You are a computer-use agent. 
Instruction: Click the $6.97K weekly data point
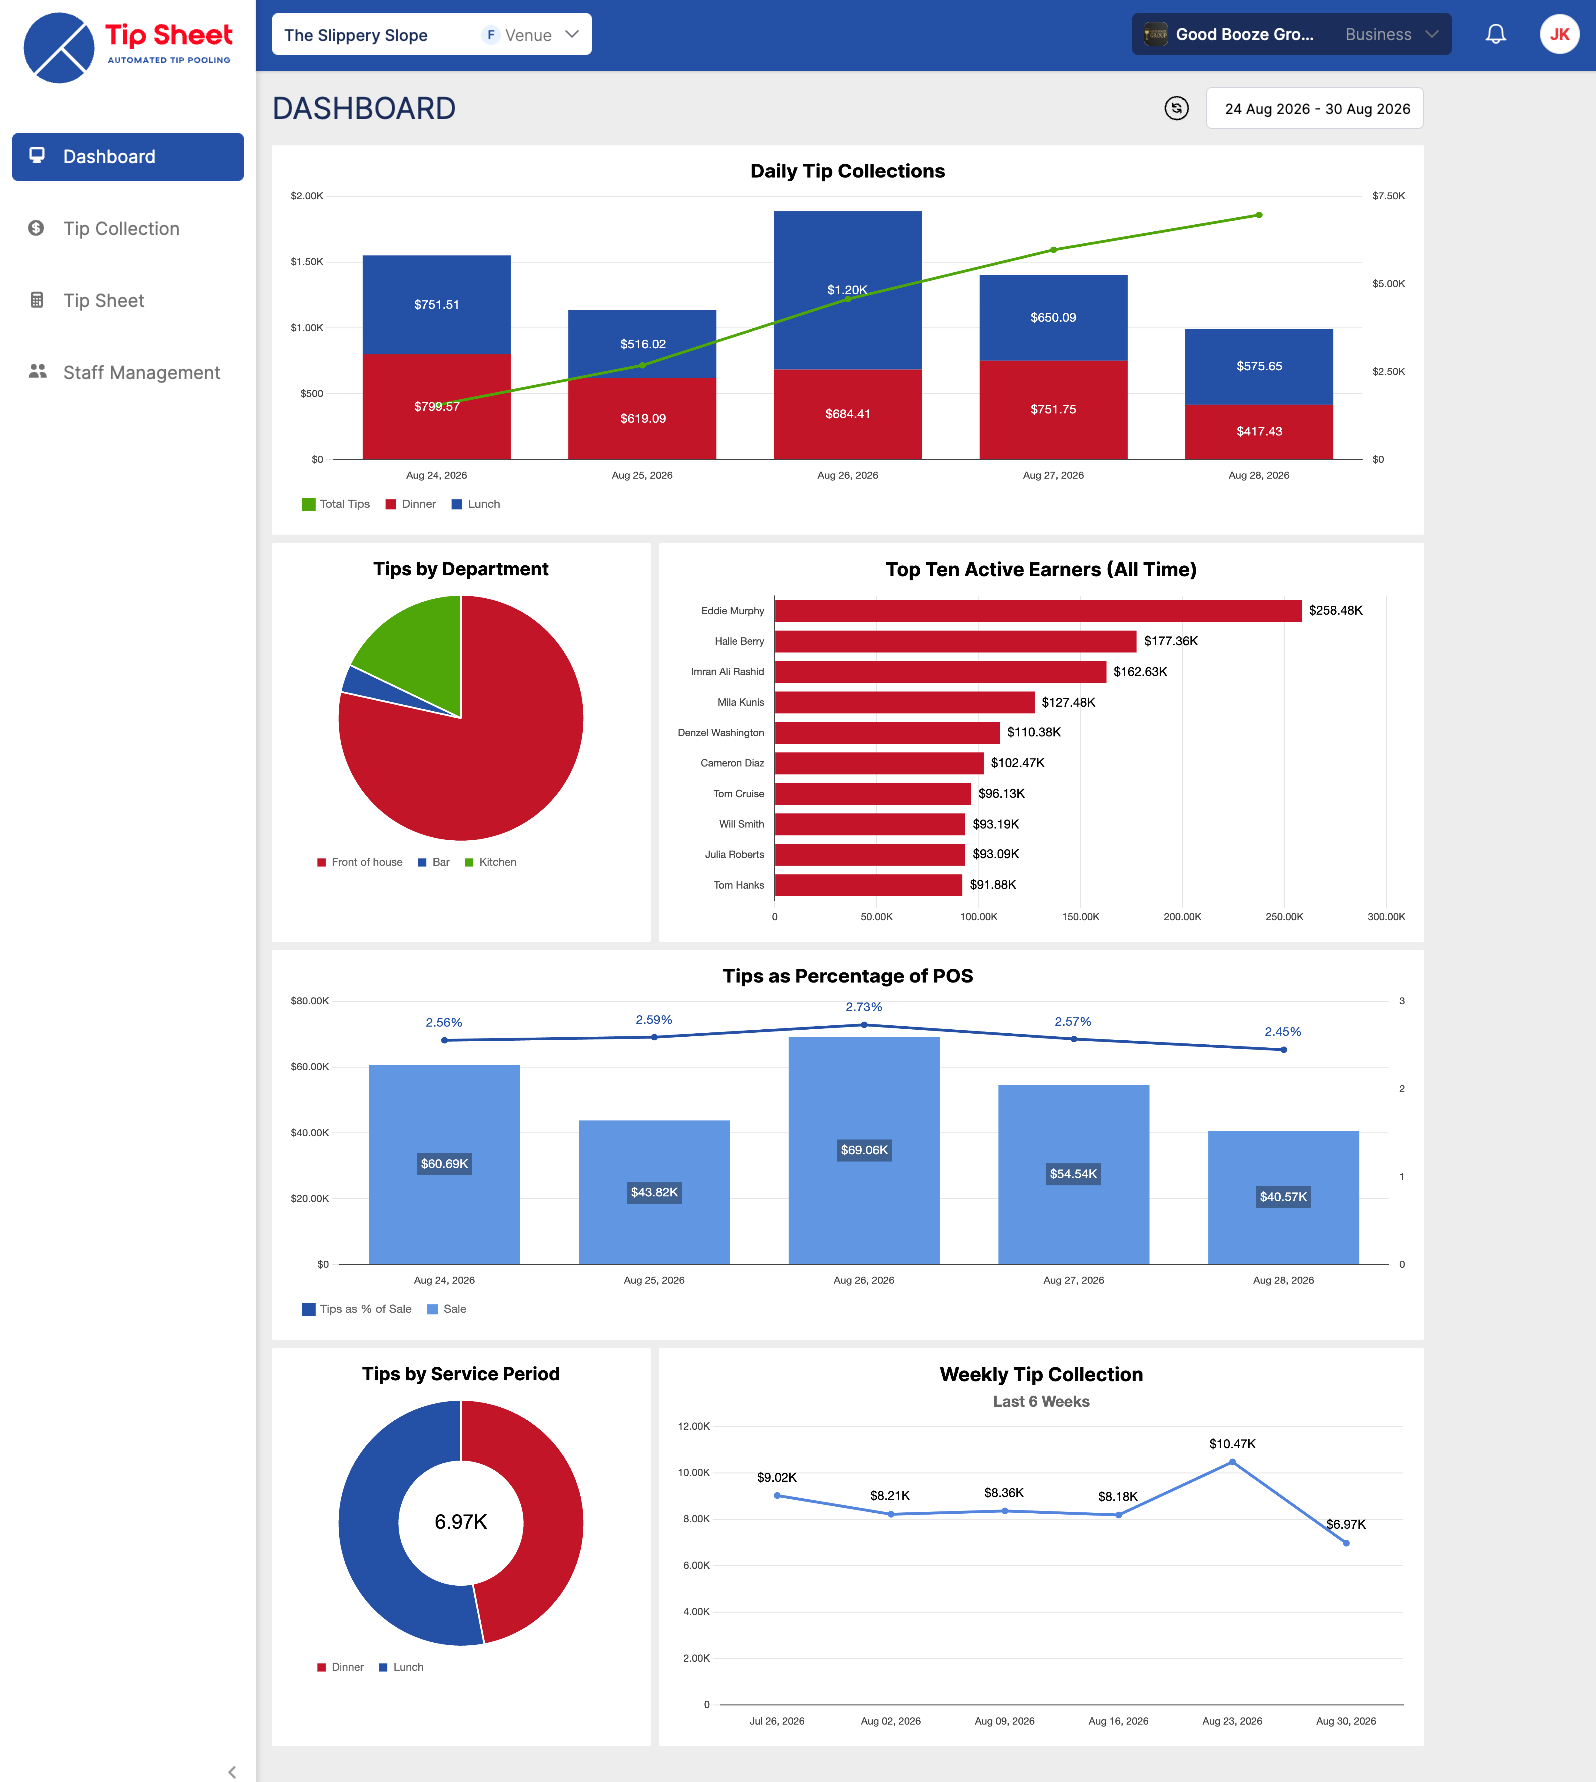point(1346,1543)
